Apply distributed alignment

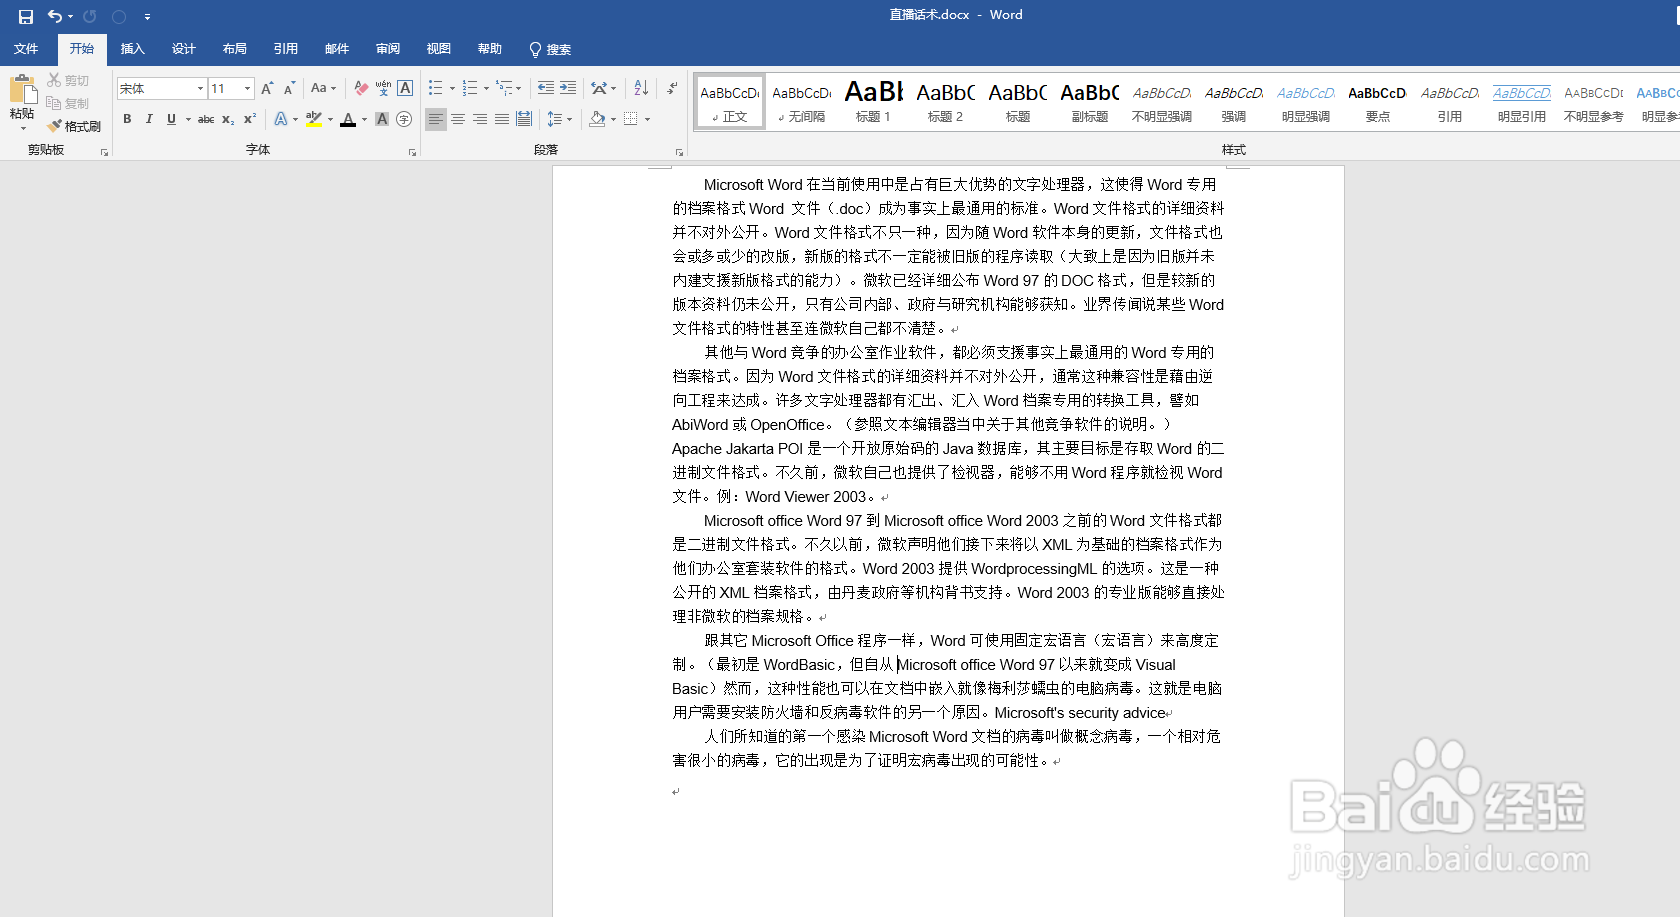pos(524,119)
